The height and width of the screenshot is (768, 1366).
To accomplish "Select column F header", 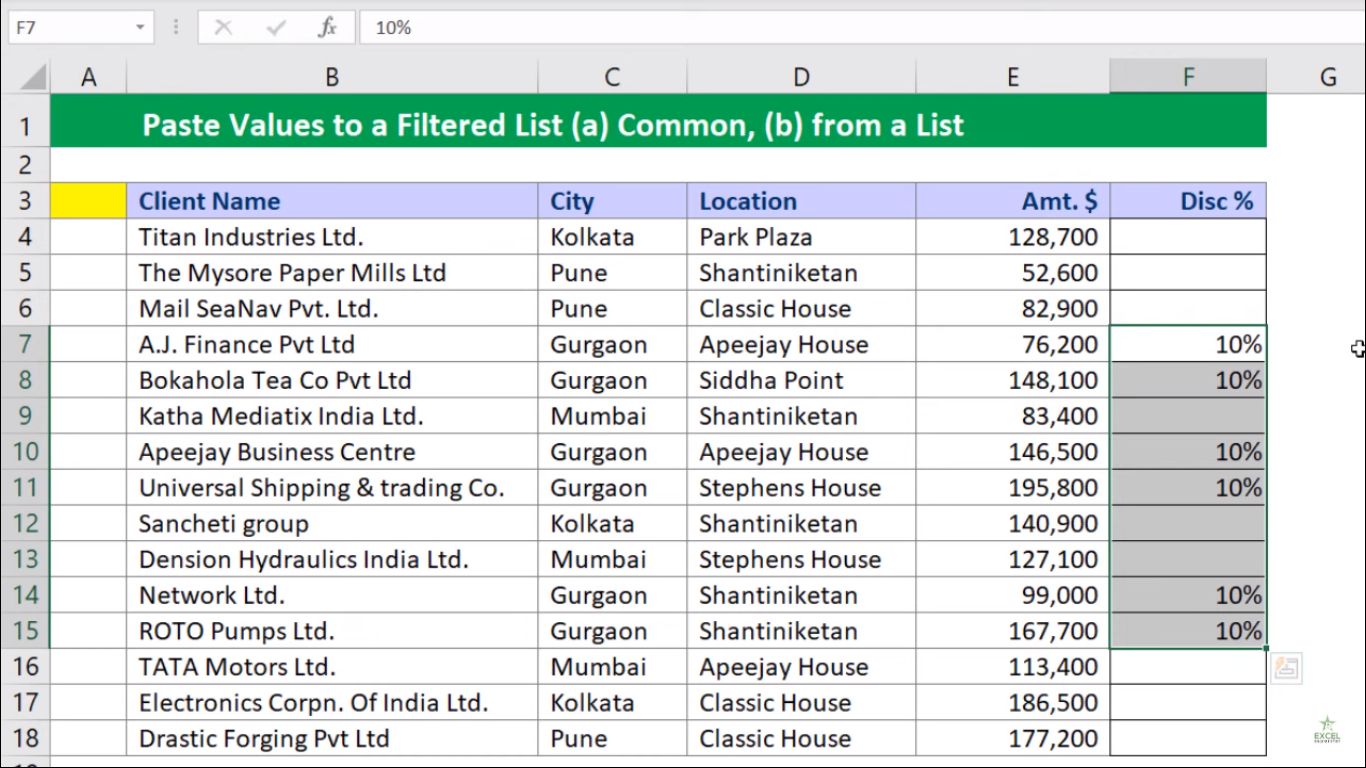I will point(1188,76).
